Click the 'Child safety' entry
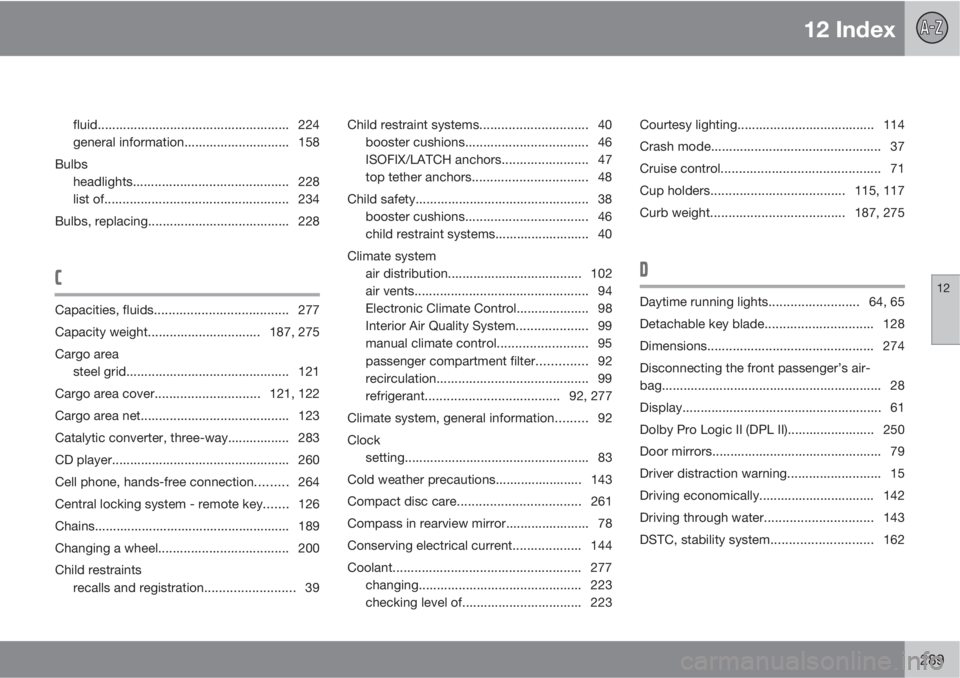 coord(479,199)
